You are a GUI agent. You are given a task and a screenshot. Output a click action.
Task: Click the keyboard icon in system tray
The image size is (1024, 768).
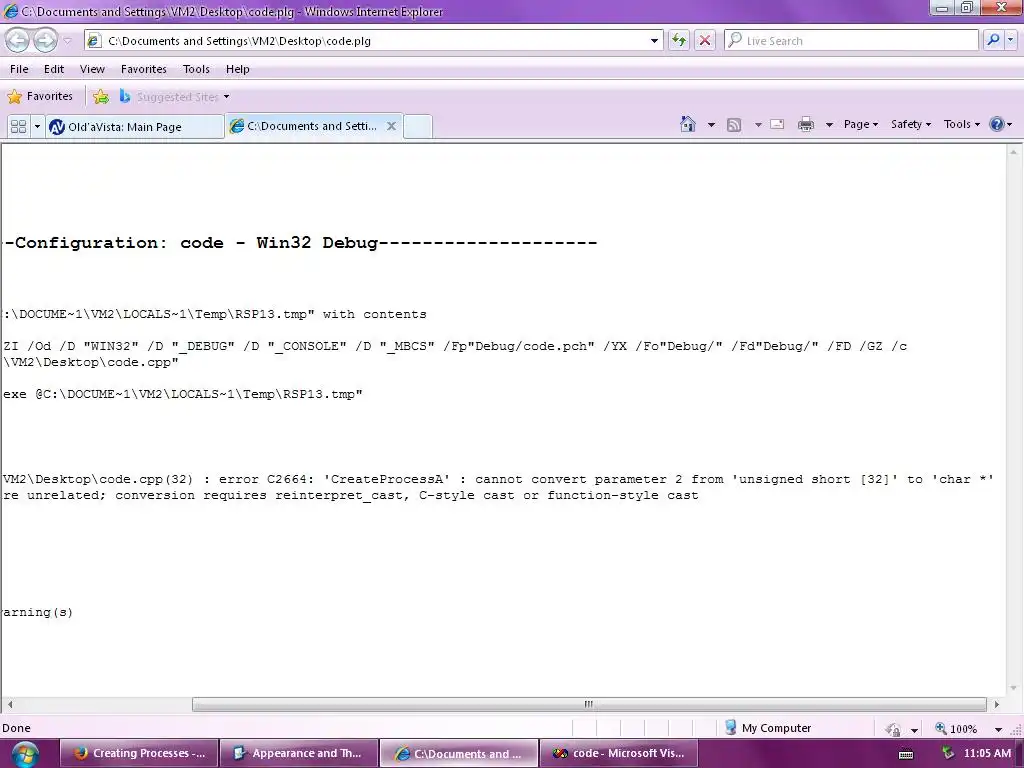[906, 754]
